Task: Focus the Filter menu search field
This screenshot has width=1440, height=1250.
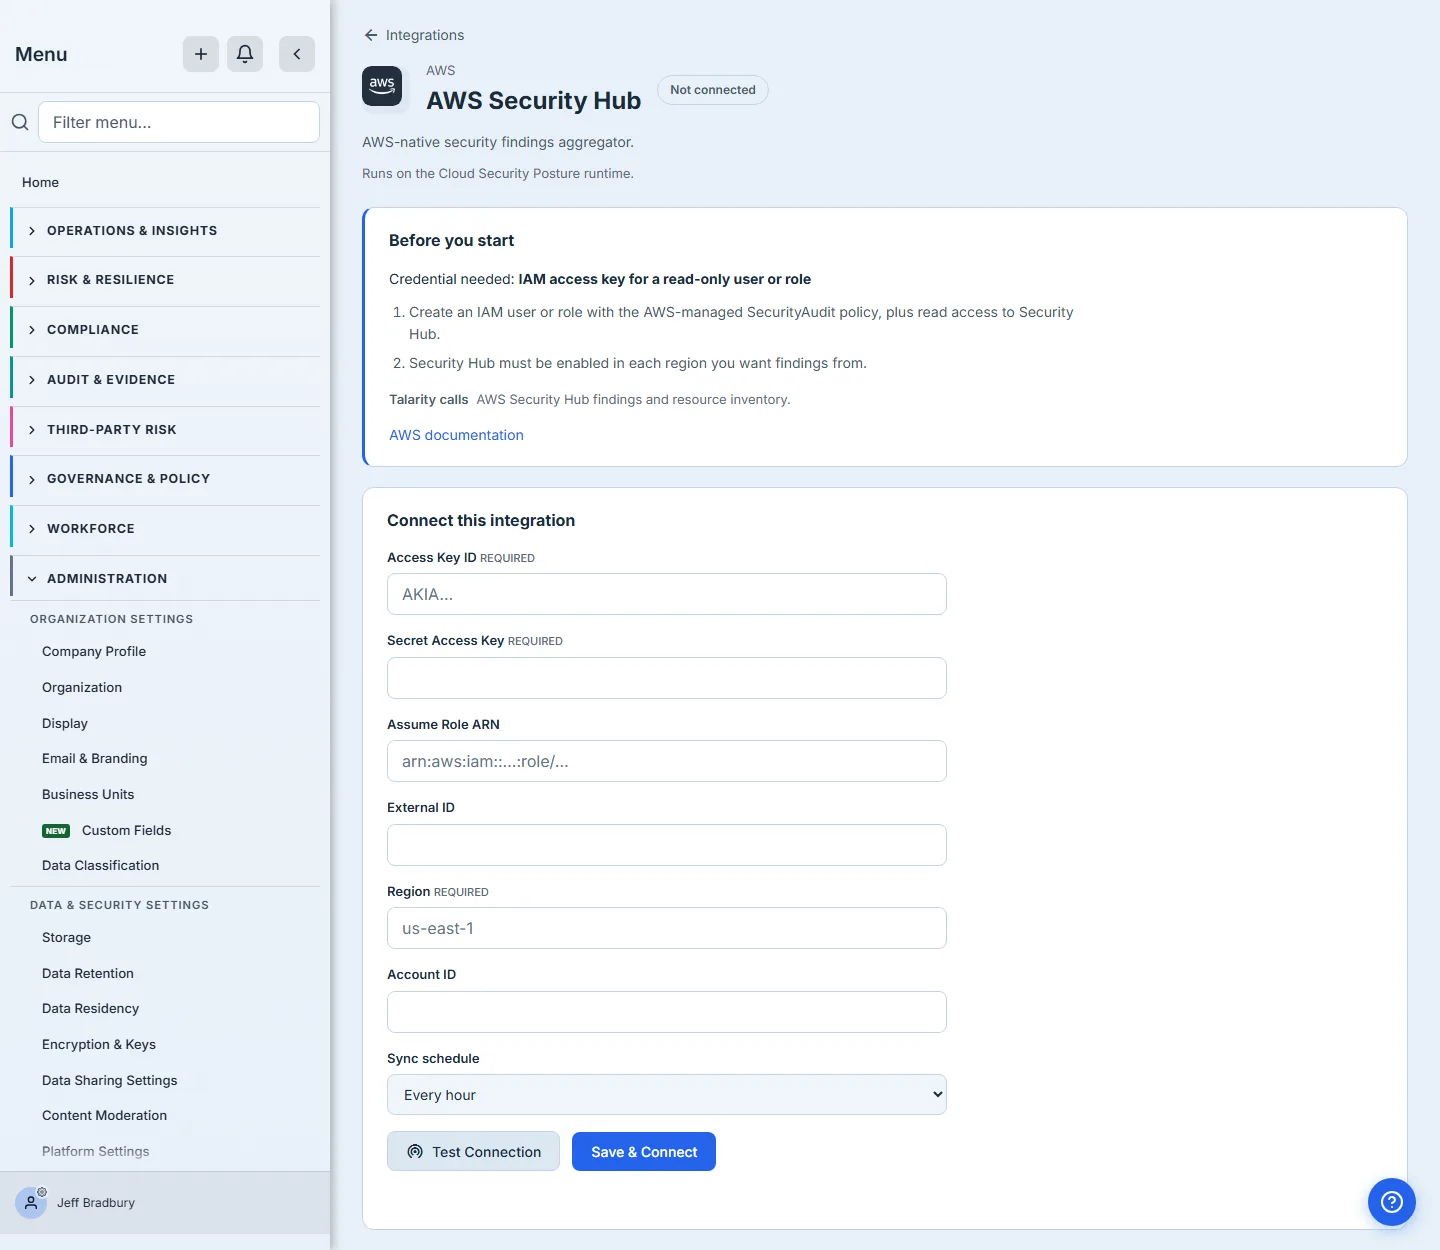Action: (x=179, y=122)
